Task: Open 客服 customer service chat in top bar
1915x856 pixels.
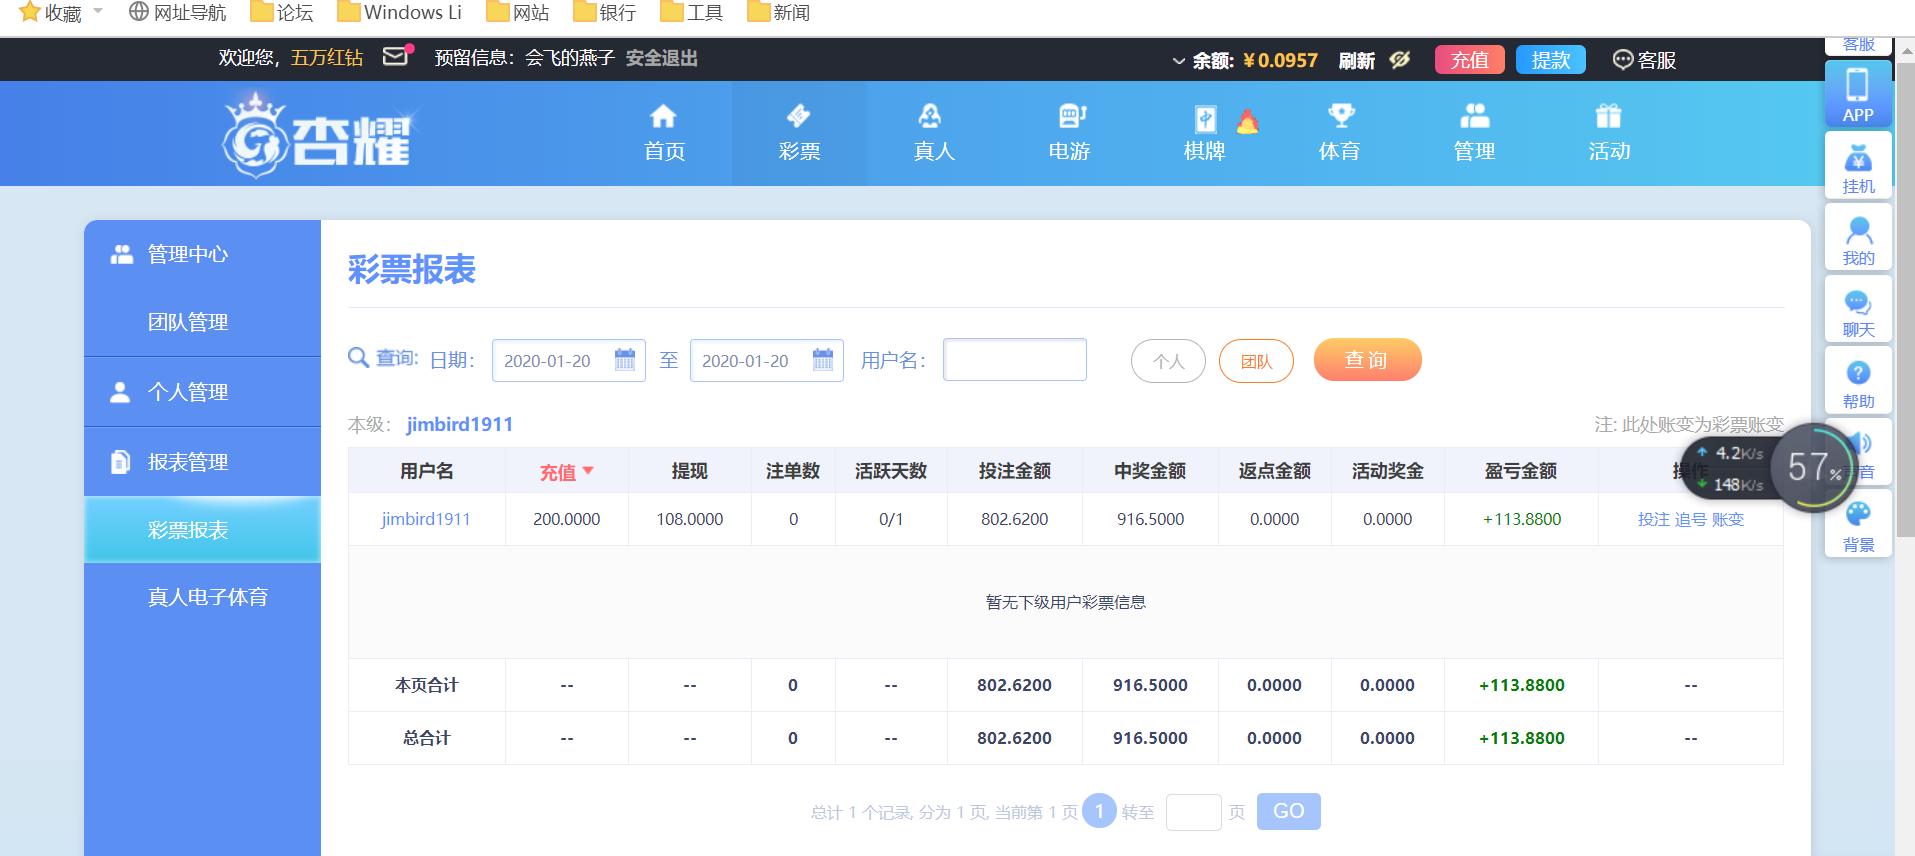Action: pos(1644,60)
